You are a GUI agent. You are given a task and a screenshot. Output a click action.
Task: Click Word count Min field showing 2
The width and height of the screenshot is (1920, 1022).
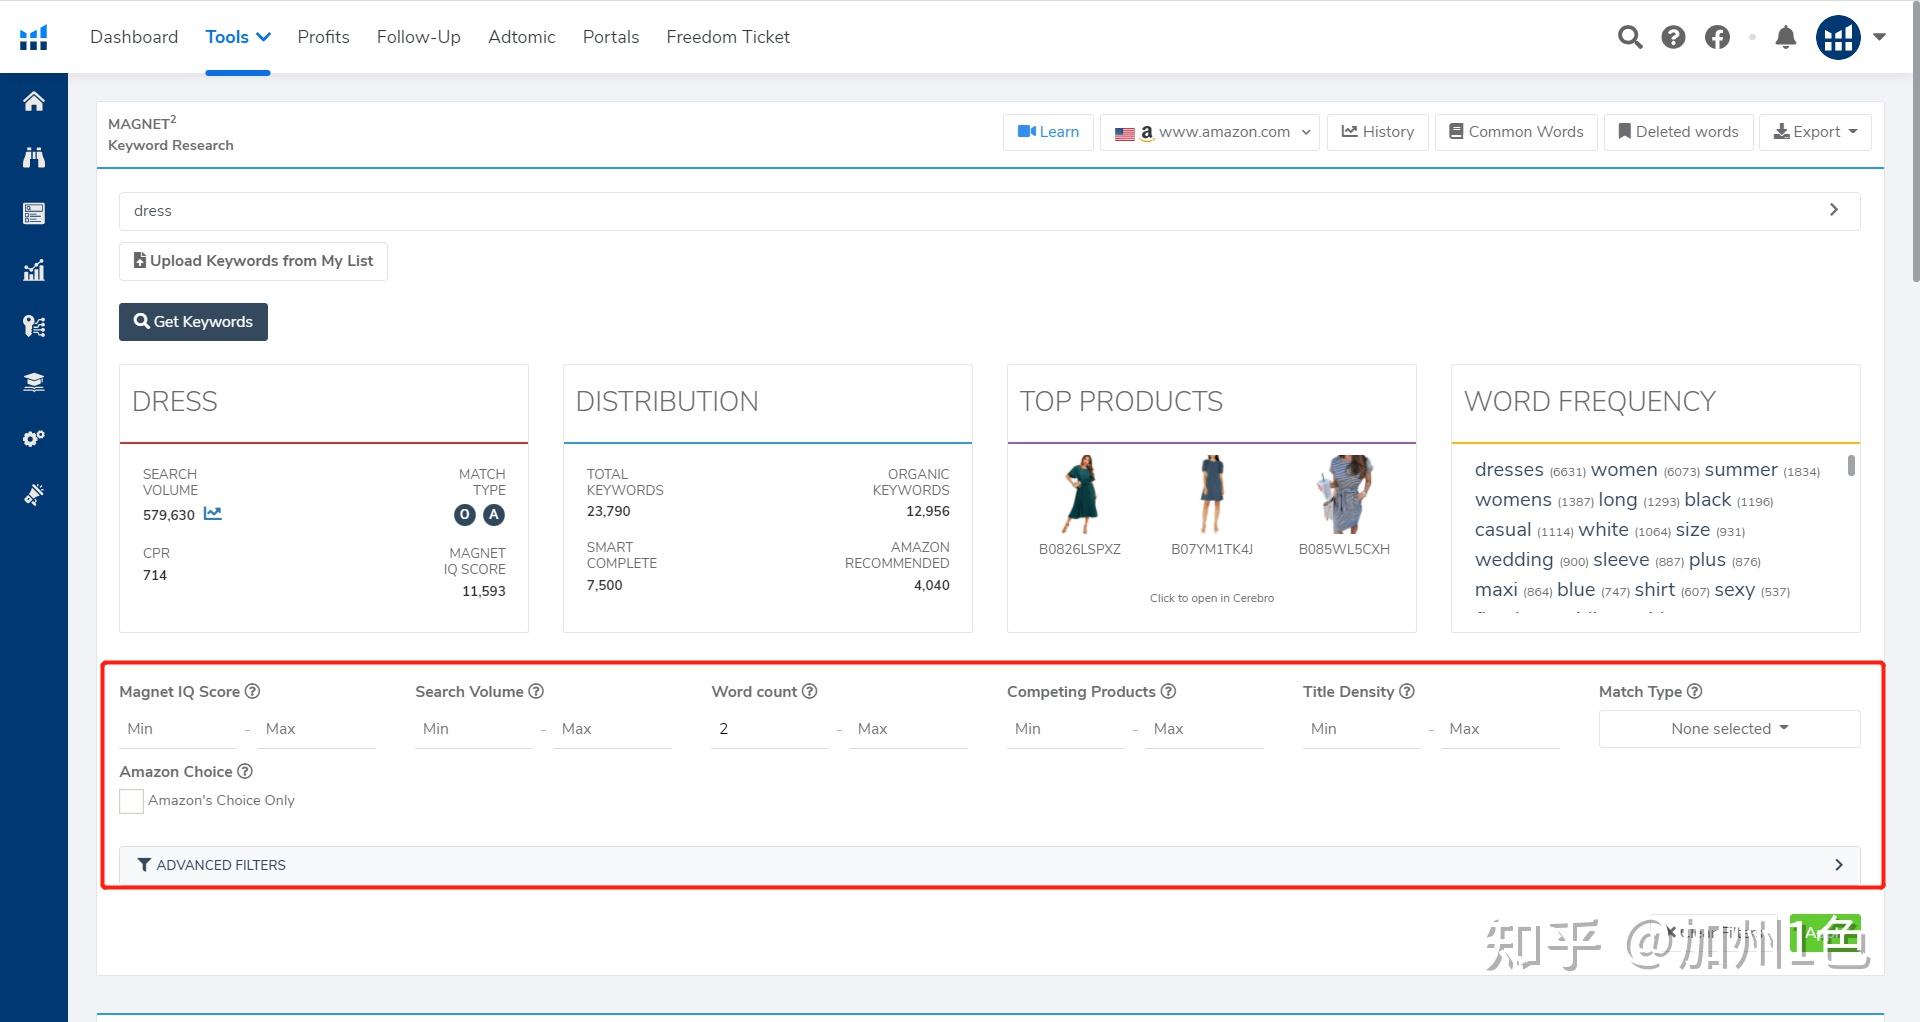pos(770,729)
